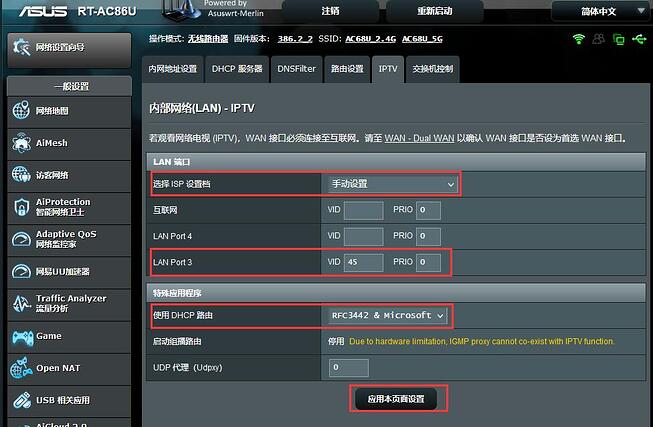Click the LAN Port 3 VID field
Screen dimensions: 653x427
[363, 262]
